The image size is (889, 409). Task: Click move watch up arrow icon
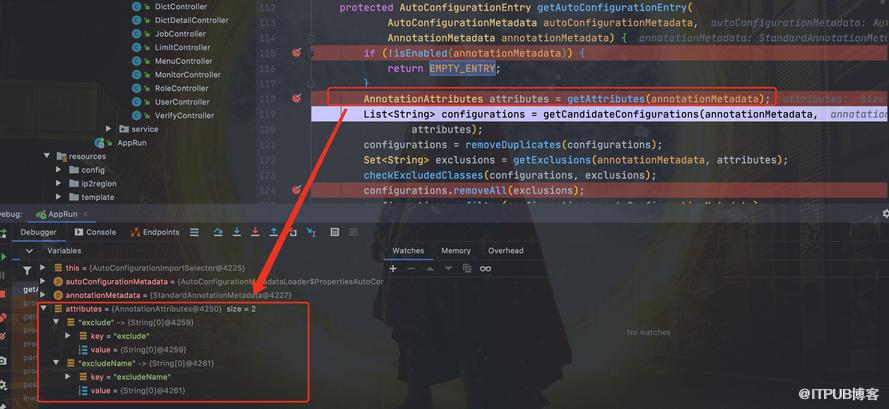430,268
